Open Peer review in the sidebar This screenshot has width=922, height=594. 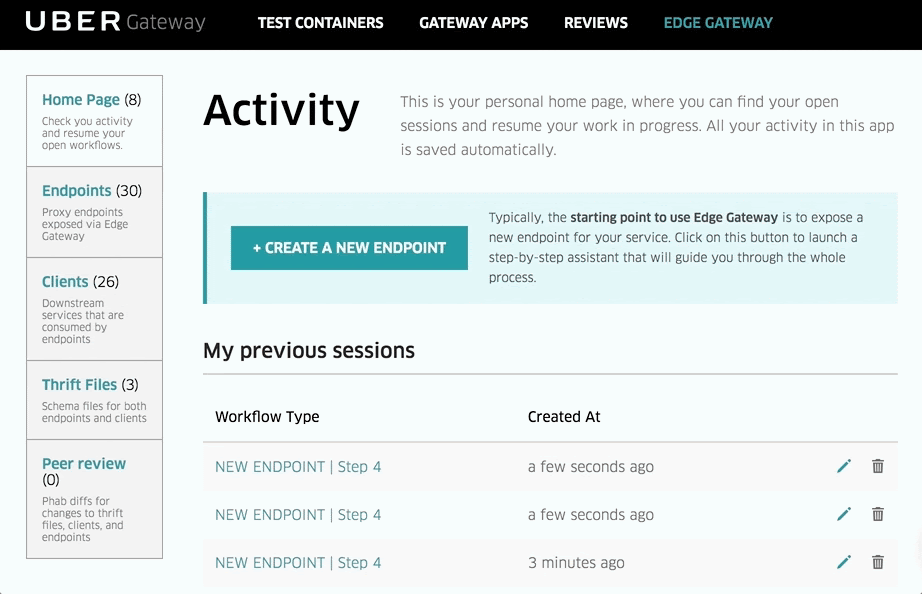pos(84,463)
